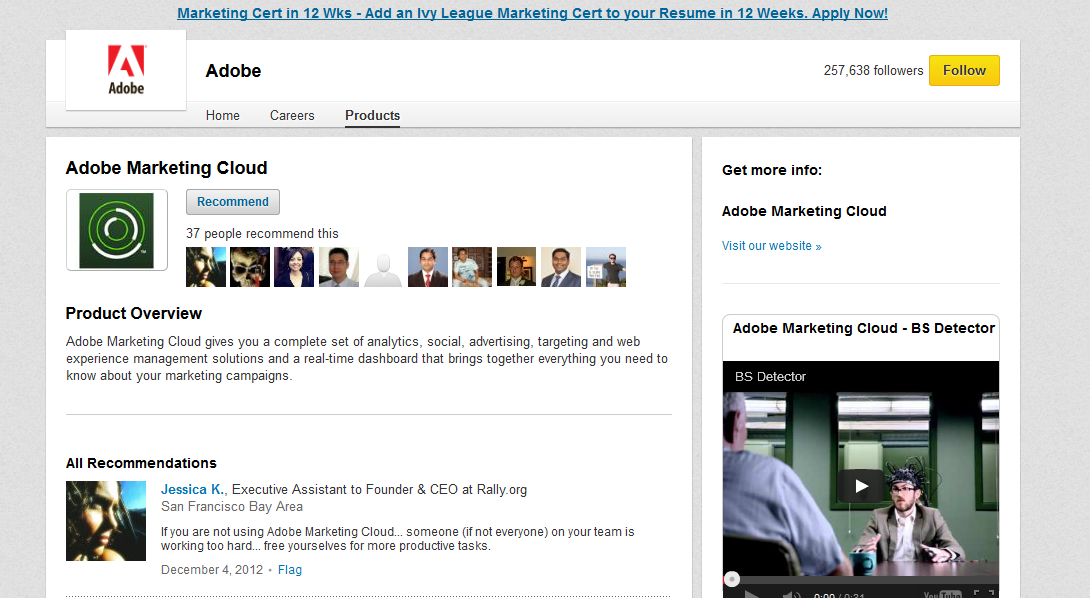Open Jessica K.'s profile link
1090x598 pixels.
(193, 490)
